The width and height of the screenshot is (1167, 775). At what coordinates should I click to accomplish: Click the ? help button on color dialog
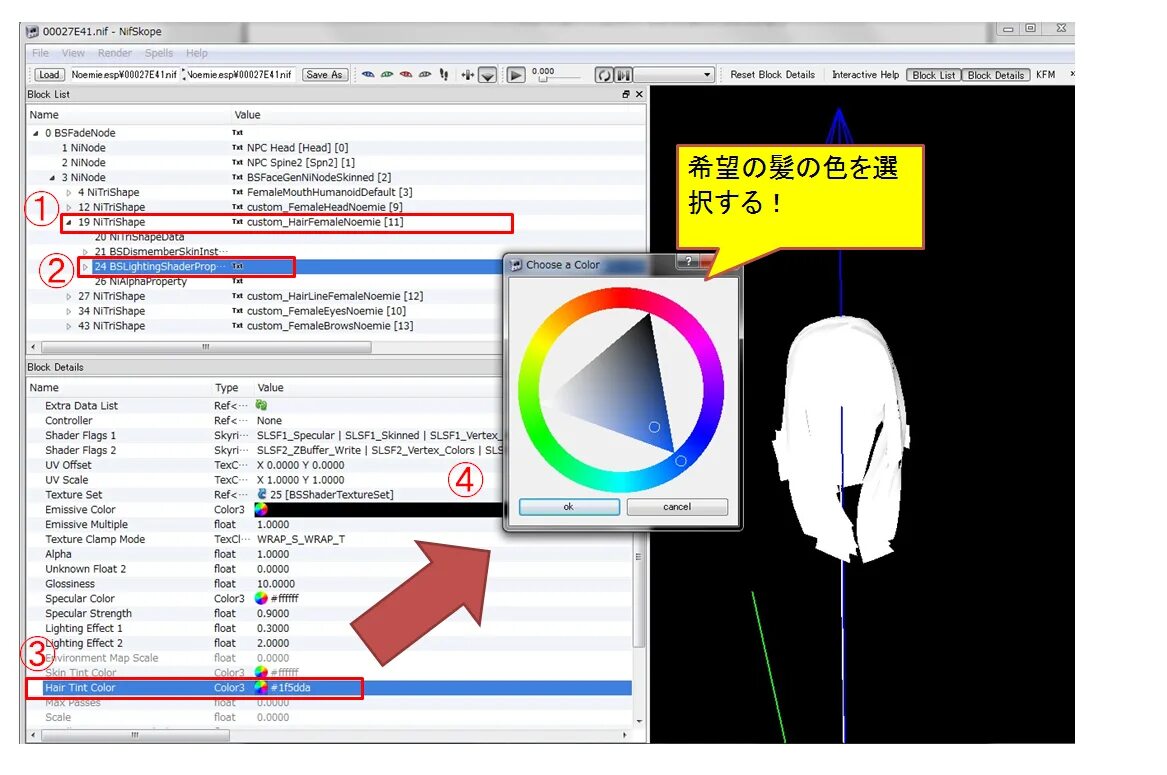tap(688, 261)
